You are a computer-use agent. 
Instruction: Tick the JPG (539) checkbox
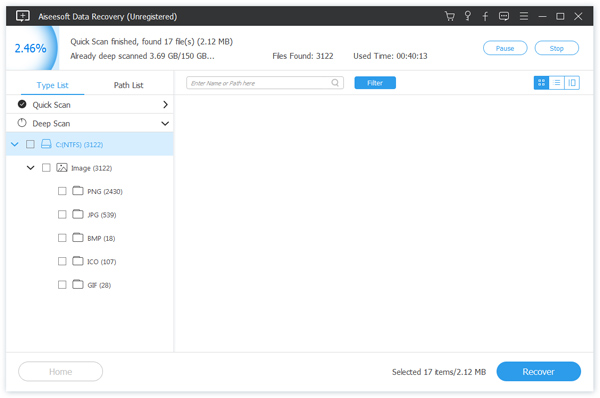(62, 214)
